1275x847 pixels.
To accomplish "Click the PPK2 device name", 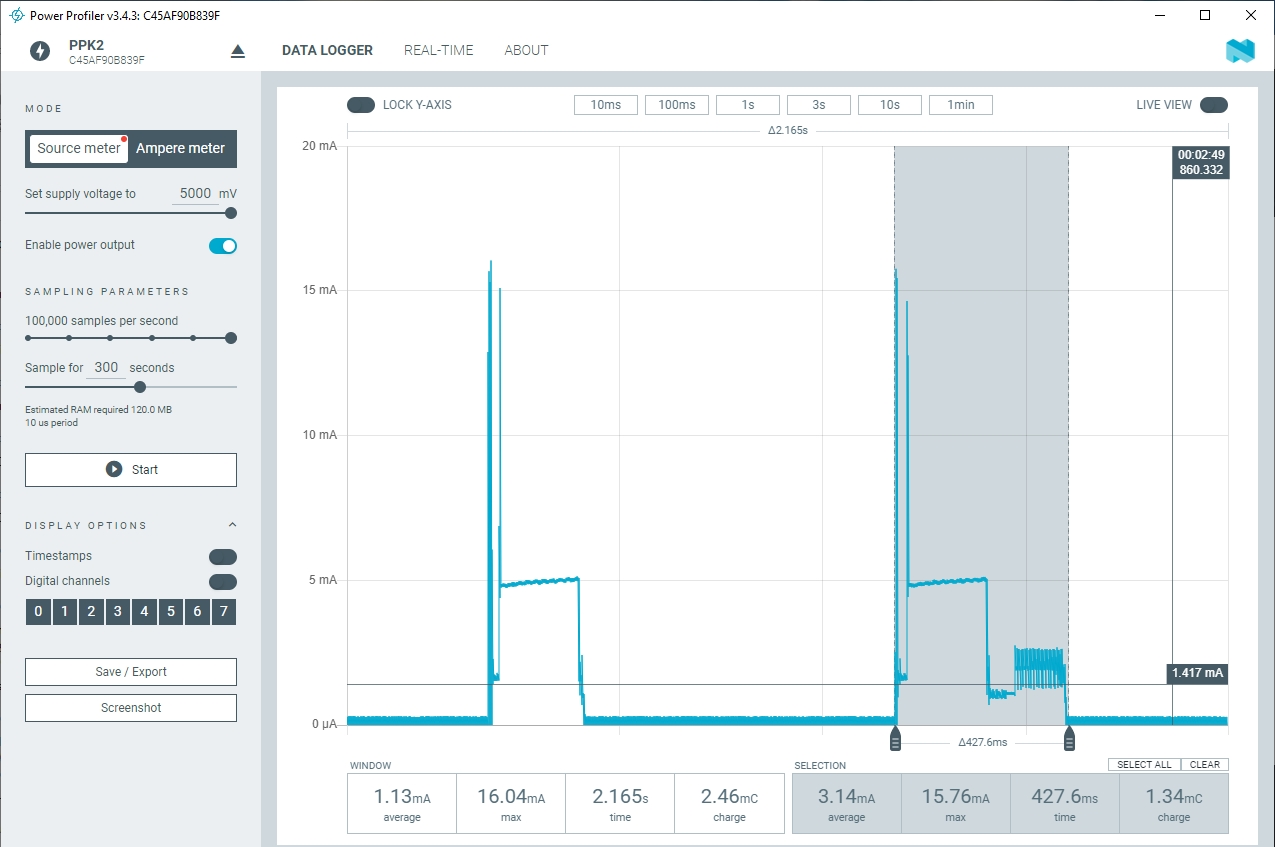I will [x=86, y=45].
